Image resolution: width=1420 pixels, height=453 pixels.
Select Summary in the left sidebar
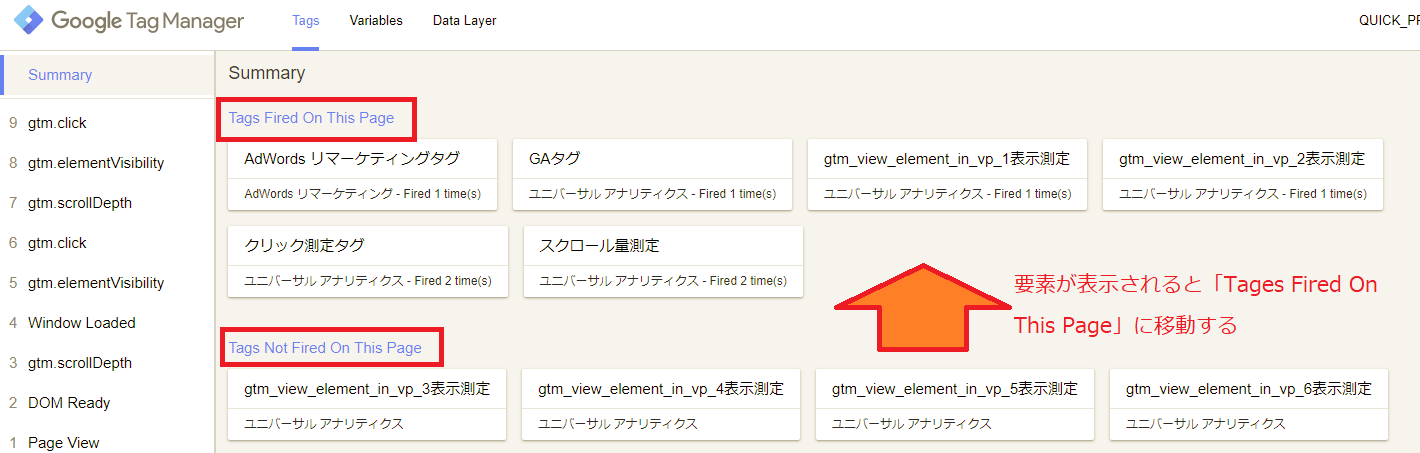pos(107,75)
